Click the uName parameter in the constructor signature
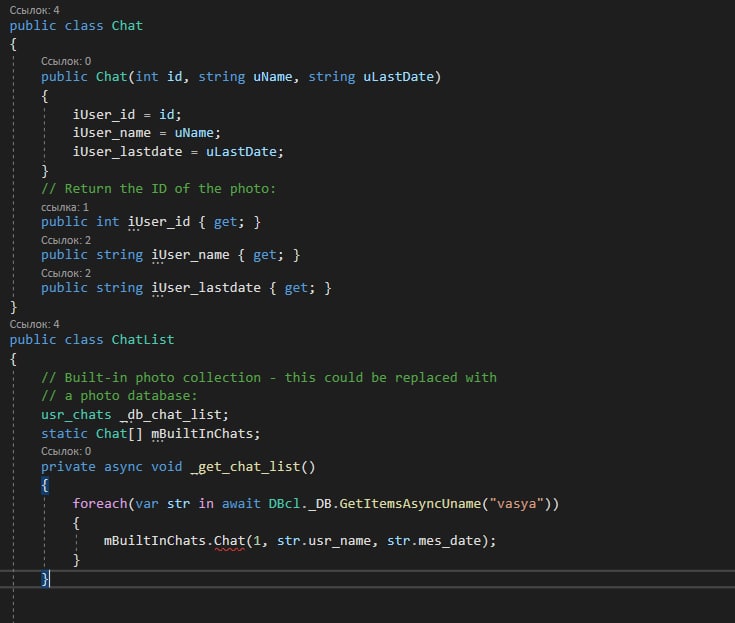The width and height of the screenshot is (735, 623). pyautogui.click(x=273, y=77)
